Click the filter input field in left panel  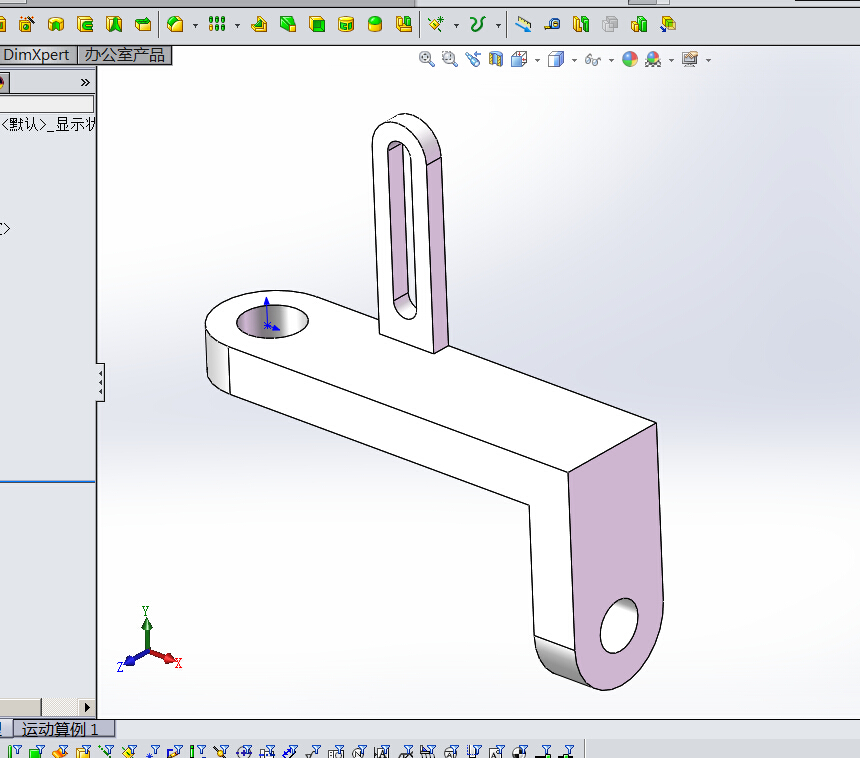pos(47,104)
